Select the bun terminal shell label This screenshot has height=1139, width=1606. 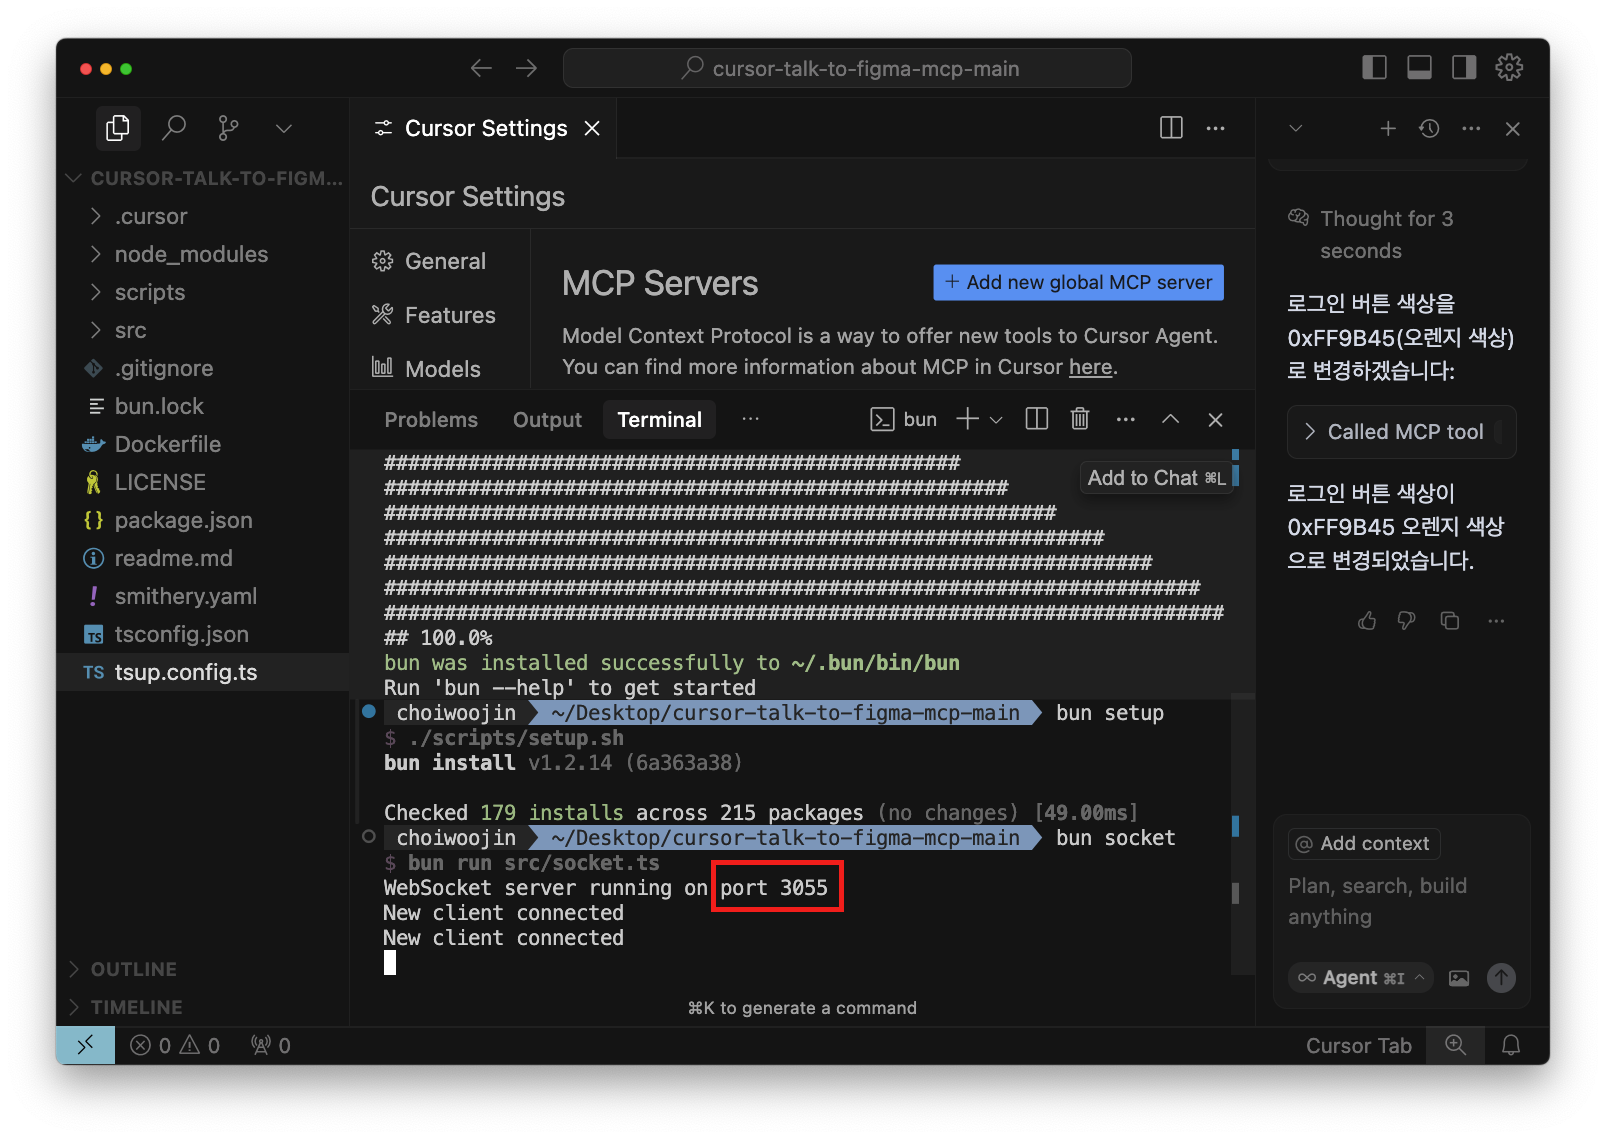pyautogui.click(x=904, y=419)
